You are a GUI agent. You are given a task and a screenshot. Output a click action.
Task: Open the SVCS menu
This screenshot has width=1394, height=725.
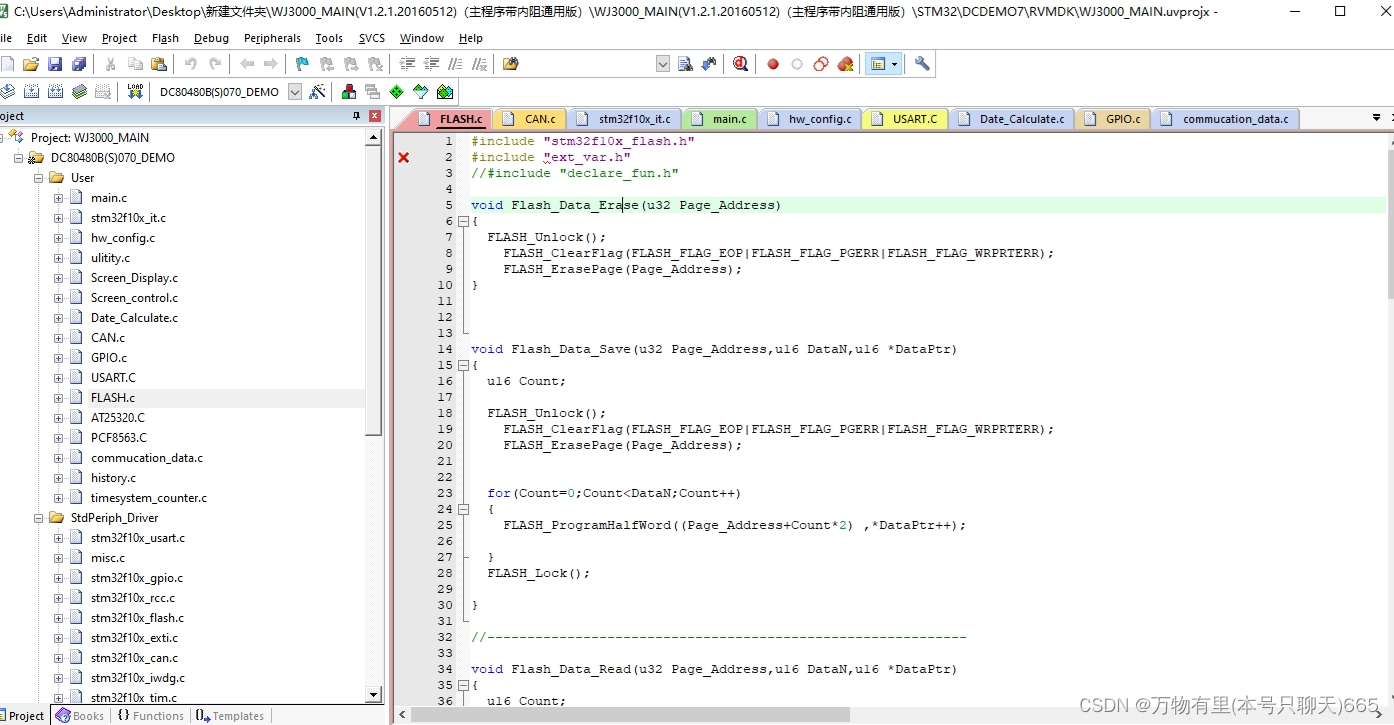pyautogui.click(x=372, y=38)
